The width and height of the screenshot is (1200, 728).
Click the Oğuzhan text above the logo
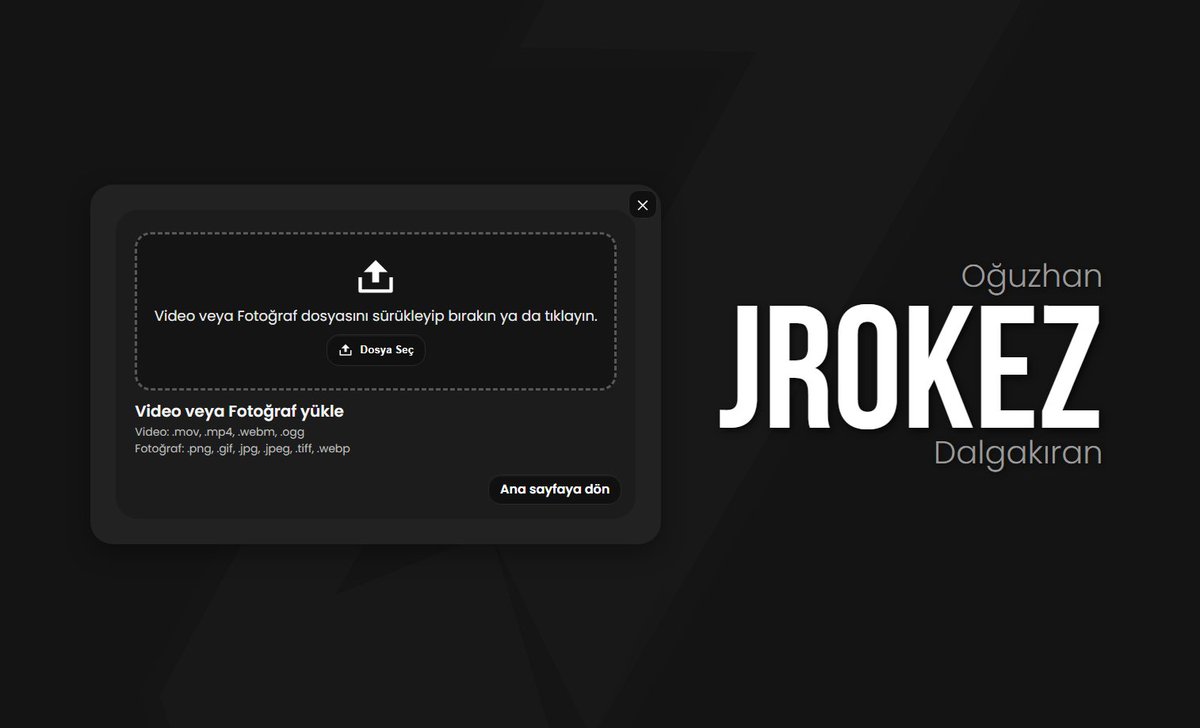click(1031, 276)
